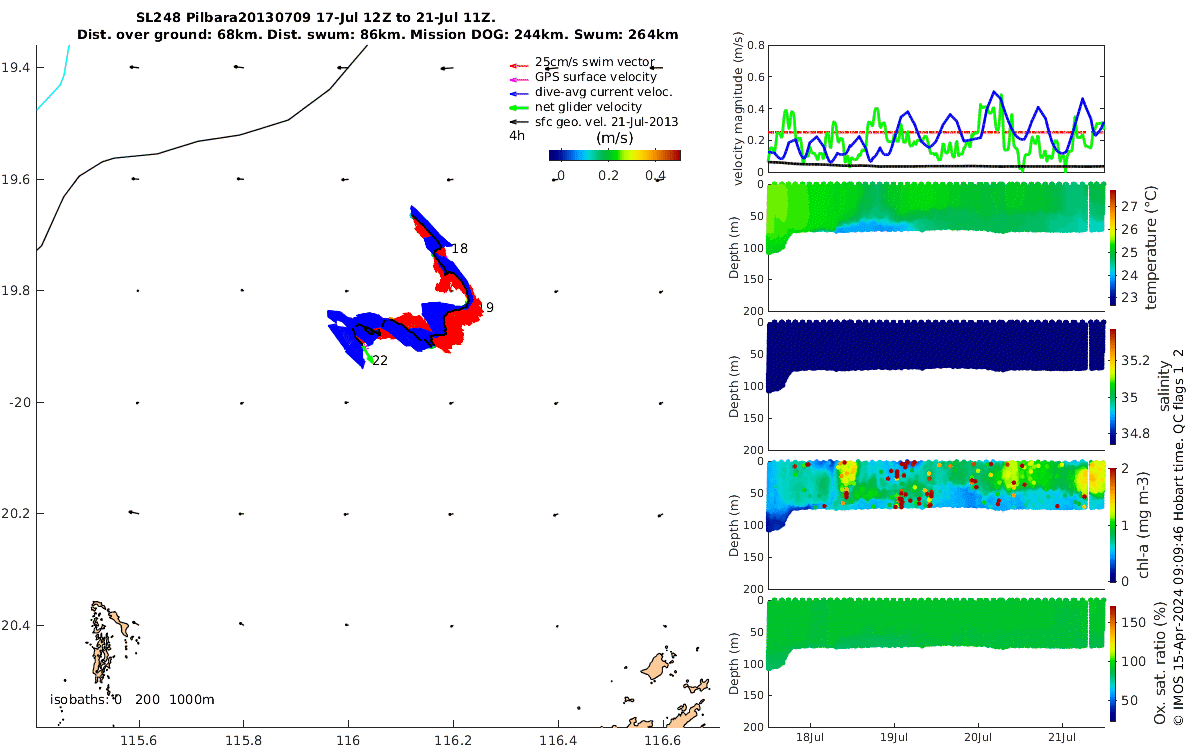Click the glider track marker labeled 18
The image size is (1200, 750).
[x=459, y=248]
